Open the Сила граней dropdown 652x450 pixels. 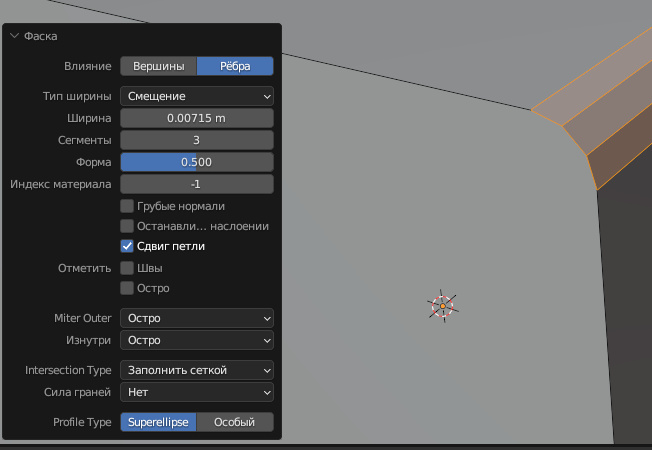click(197, 392)
